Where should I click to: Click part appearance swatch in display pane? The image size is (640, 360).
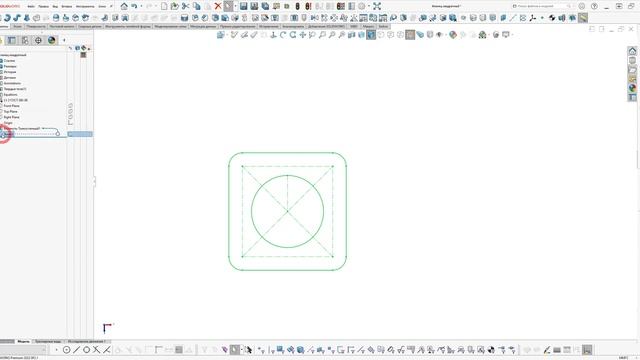coord(84,55)
